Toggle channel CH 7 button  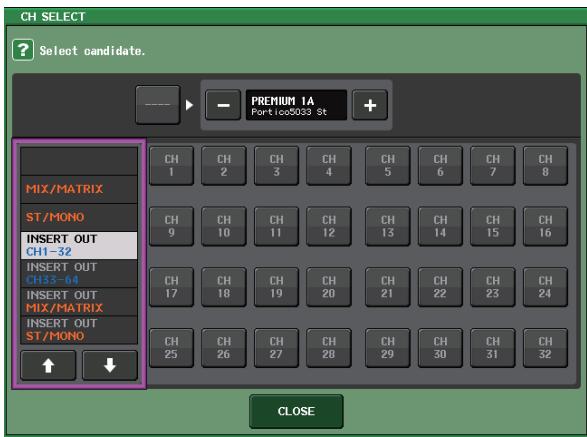(493, 166)
